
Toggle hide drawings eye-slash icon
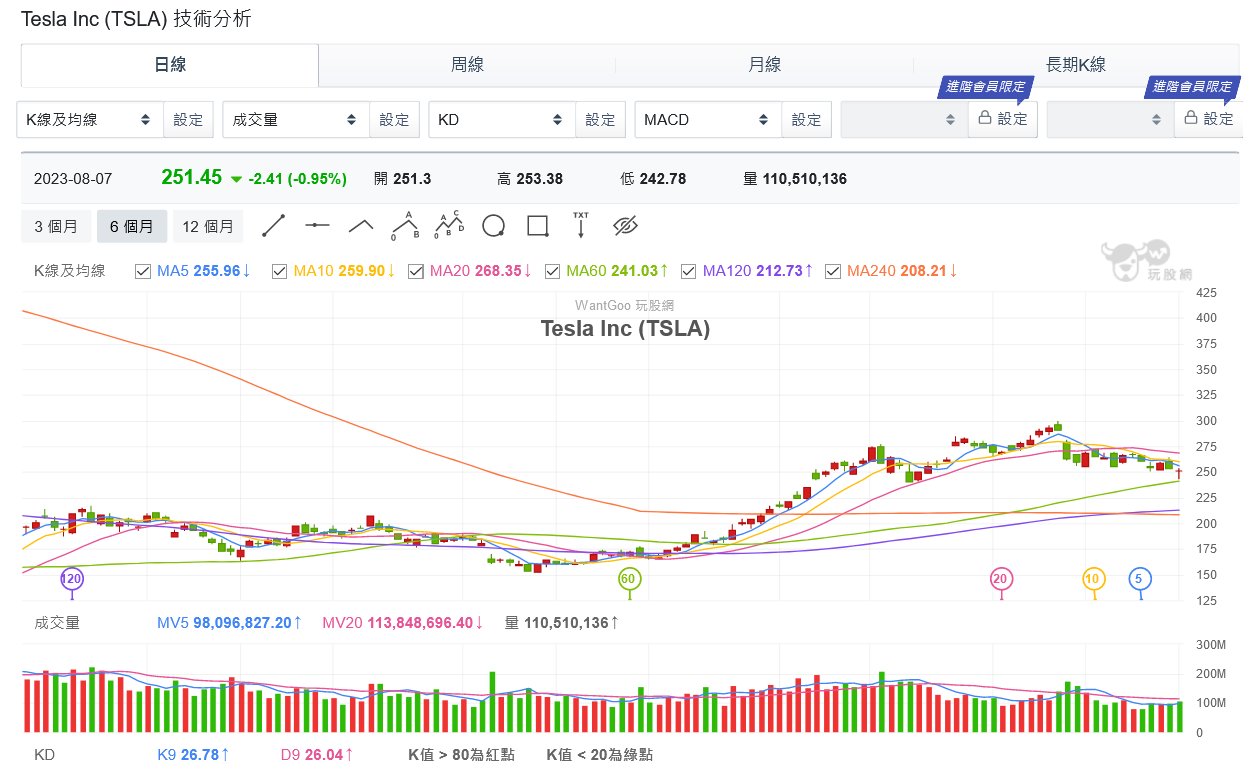click(x=625, y=226)
